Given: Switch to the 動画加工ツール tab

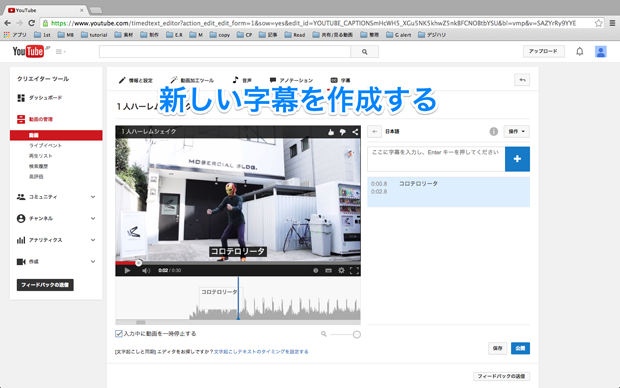Looking at the screenshot, I should pos(192,80).
